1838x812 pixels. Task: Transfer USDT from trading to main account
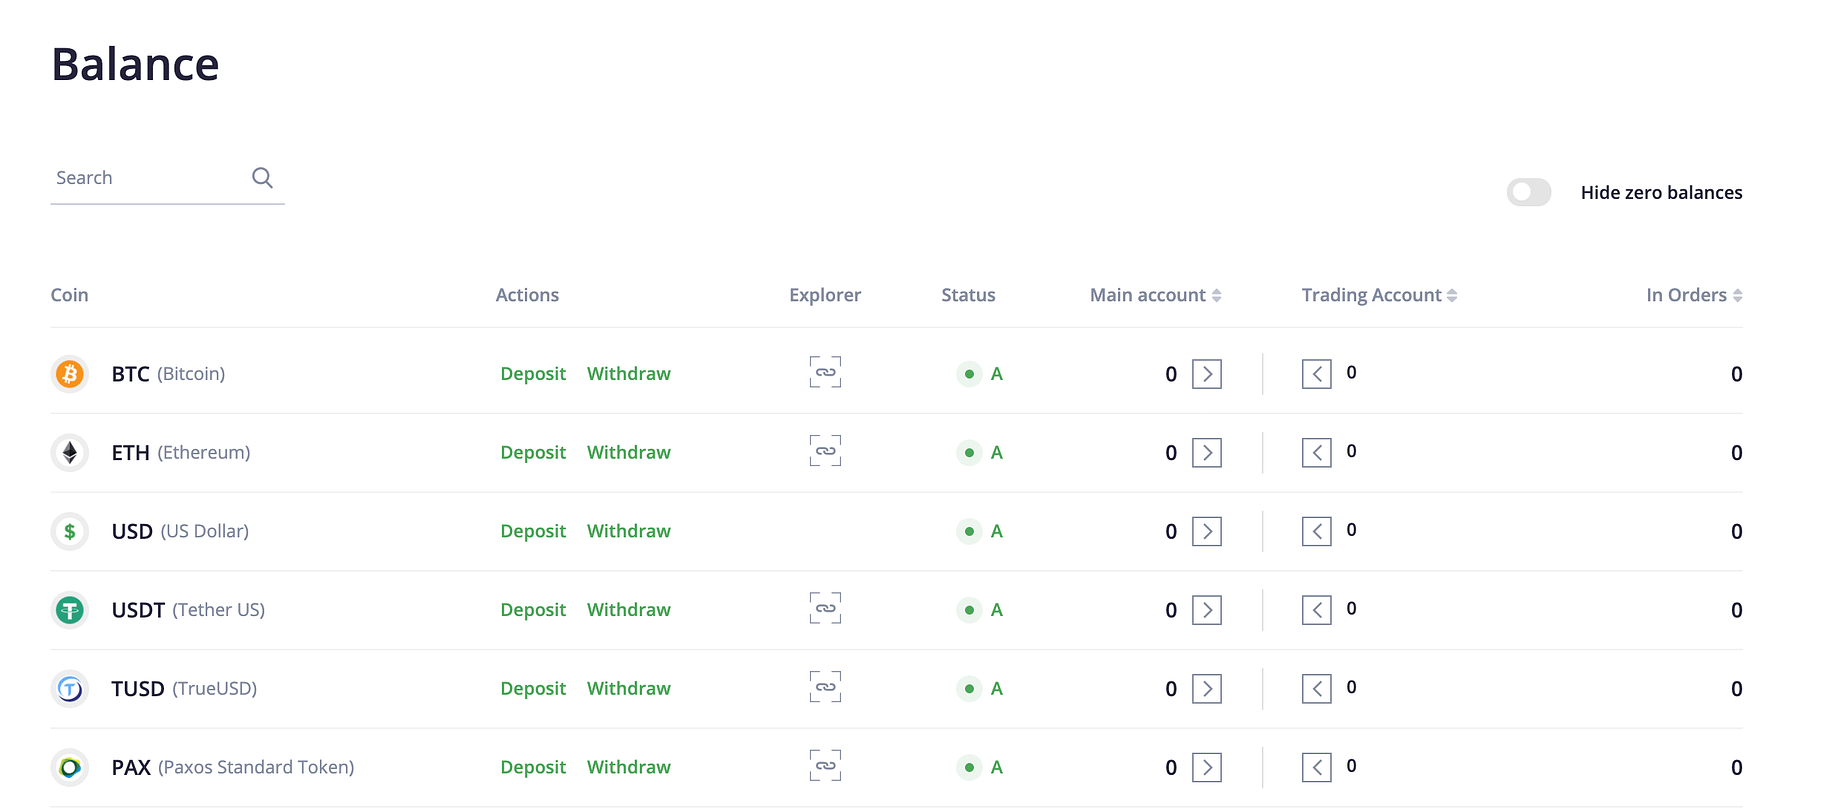1317,610
